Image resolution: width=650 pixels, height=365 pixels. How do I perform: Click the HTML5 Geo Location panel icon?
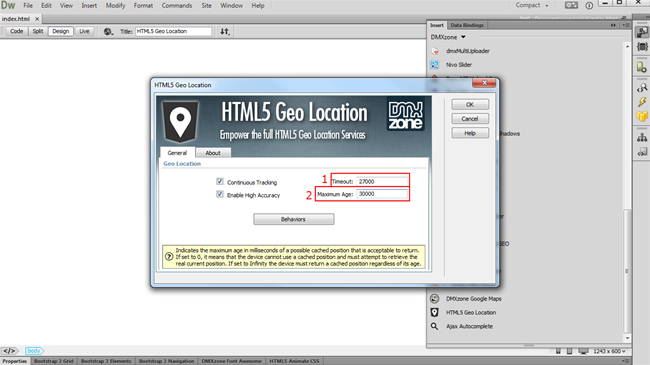(434, 312)
